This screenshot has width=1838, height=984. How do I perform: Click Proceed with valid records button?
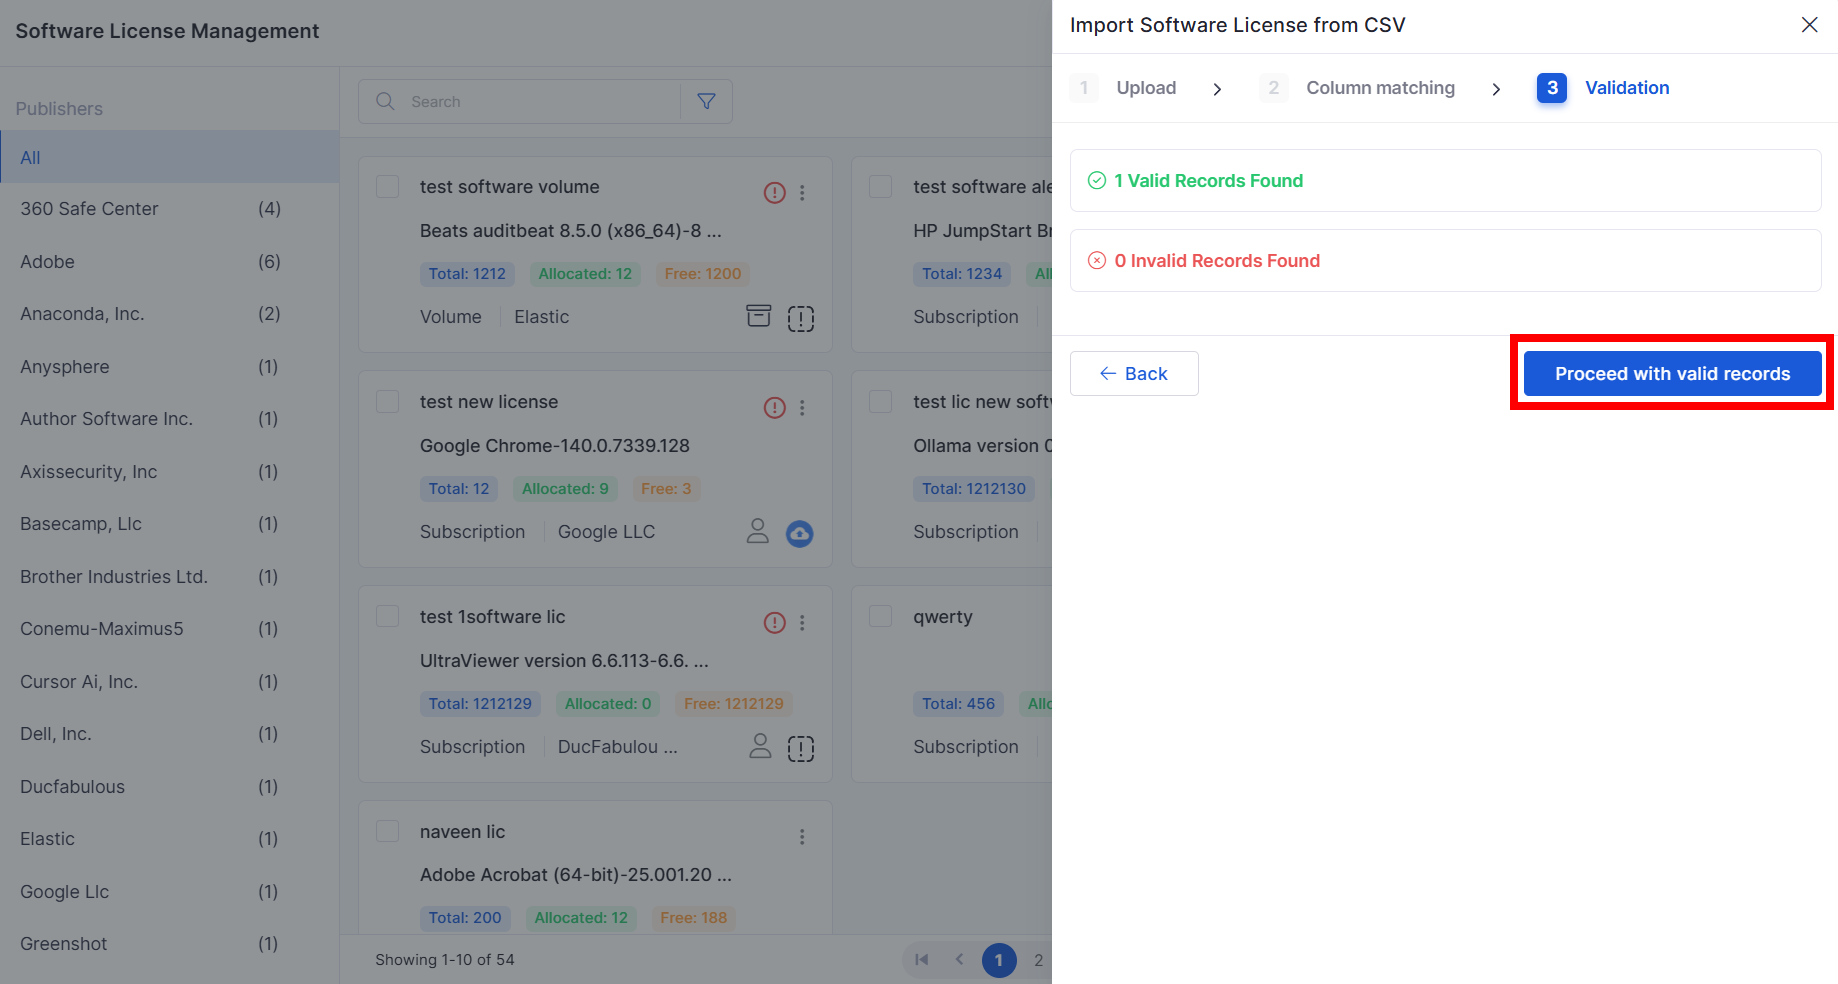coord(1672,374)
